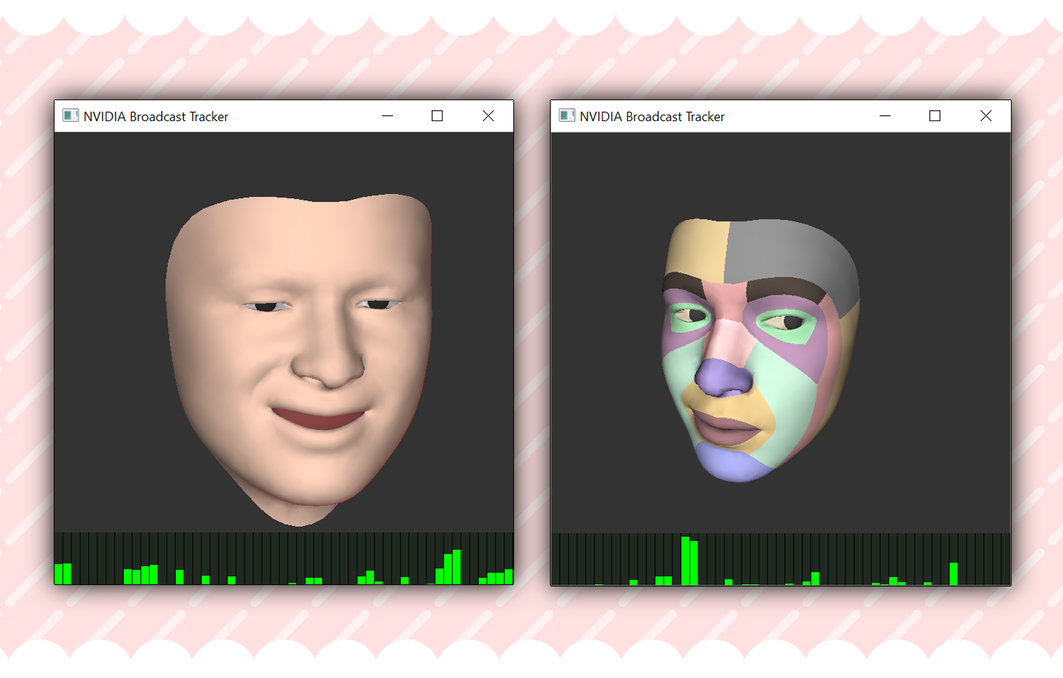Click the app icon in the right window's title bar
This screenshot has height=678, width=1063.
(566, 116)
